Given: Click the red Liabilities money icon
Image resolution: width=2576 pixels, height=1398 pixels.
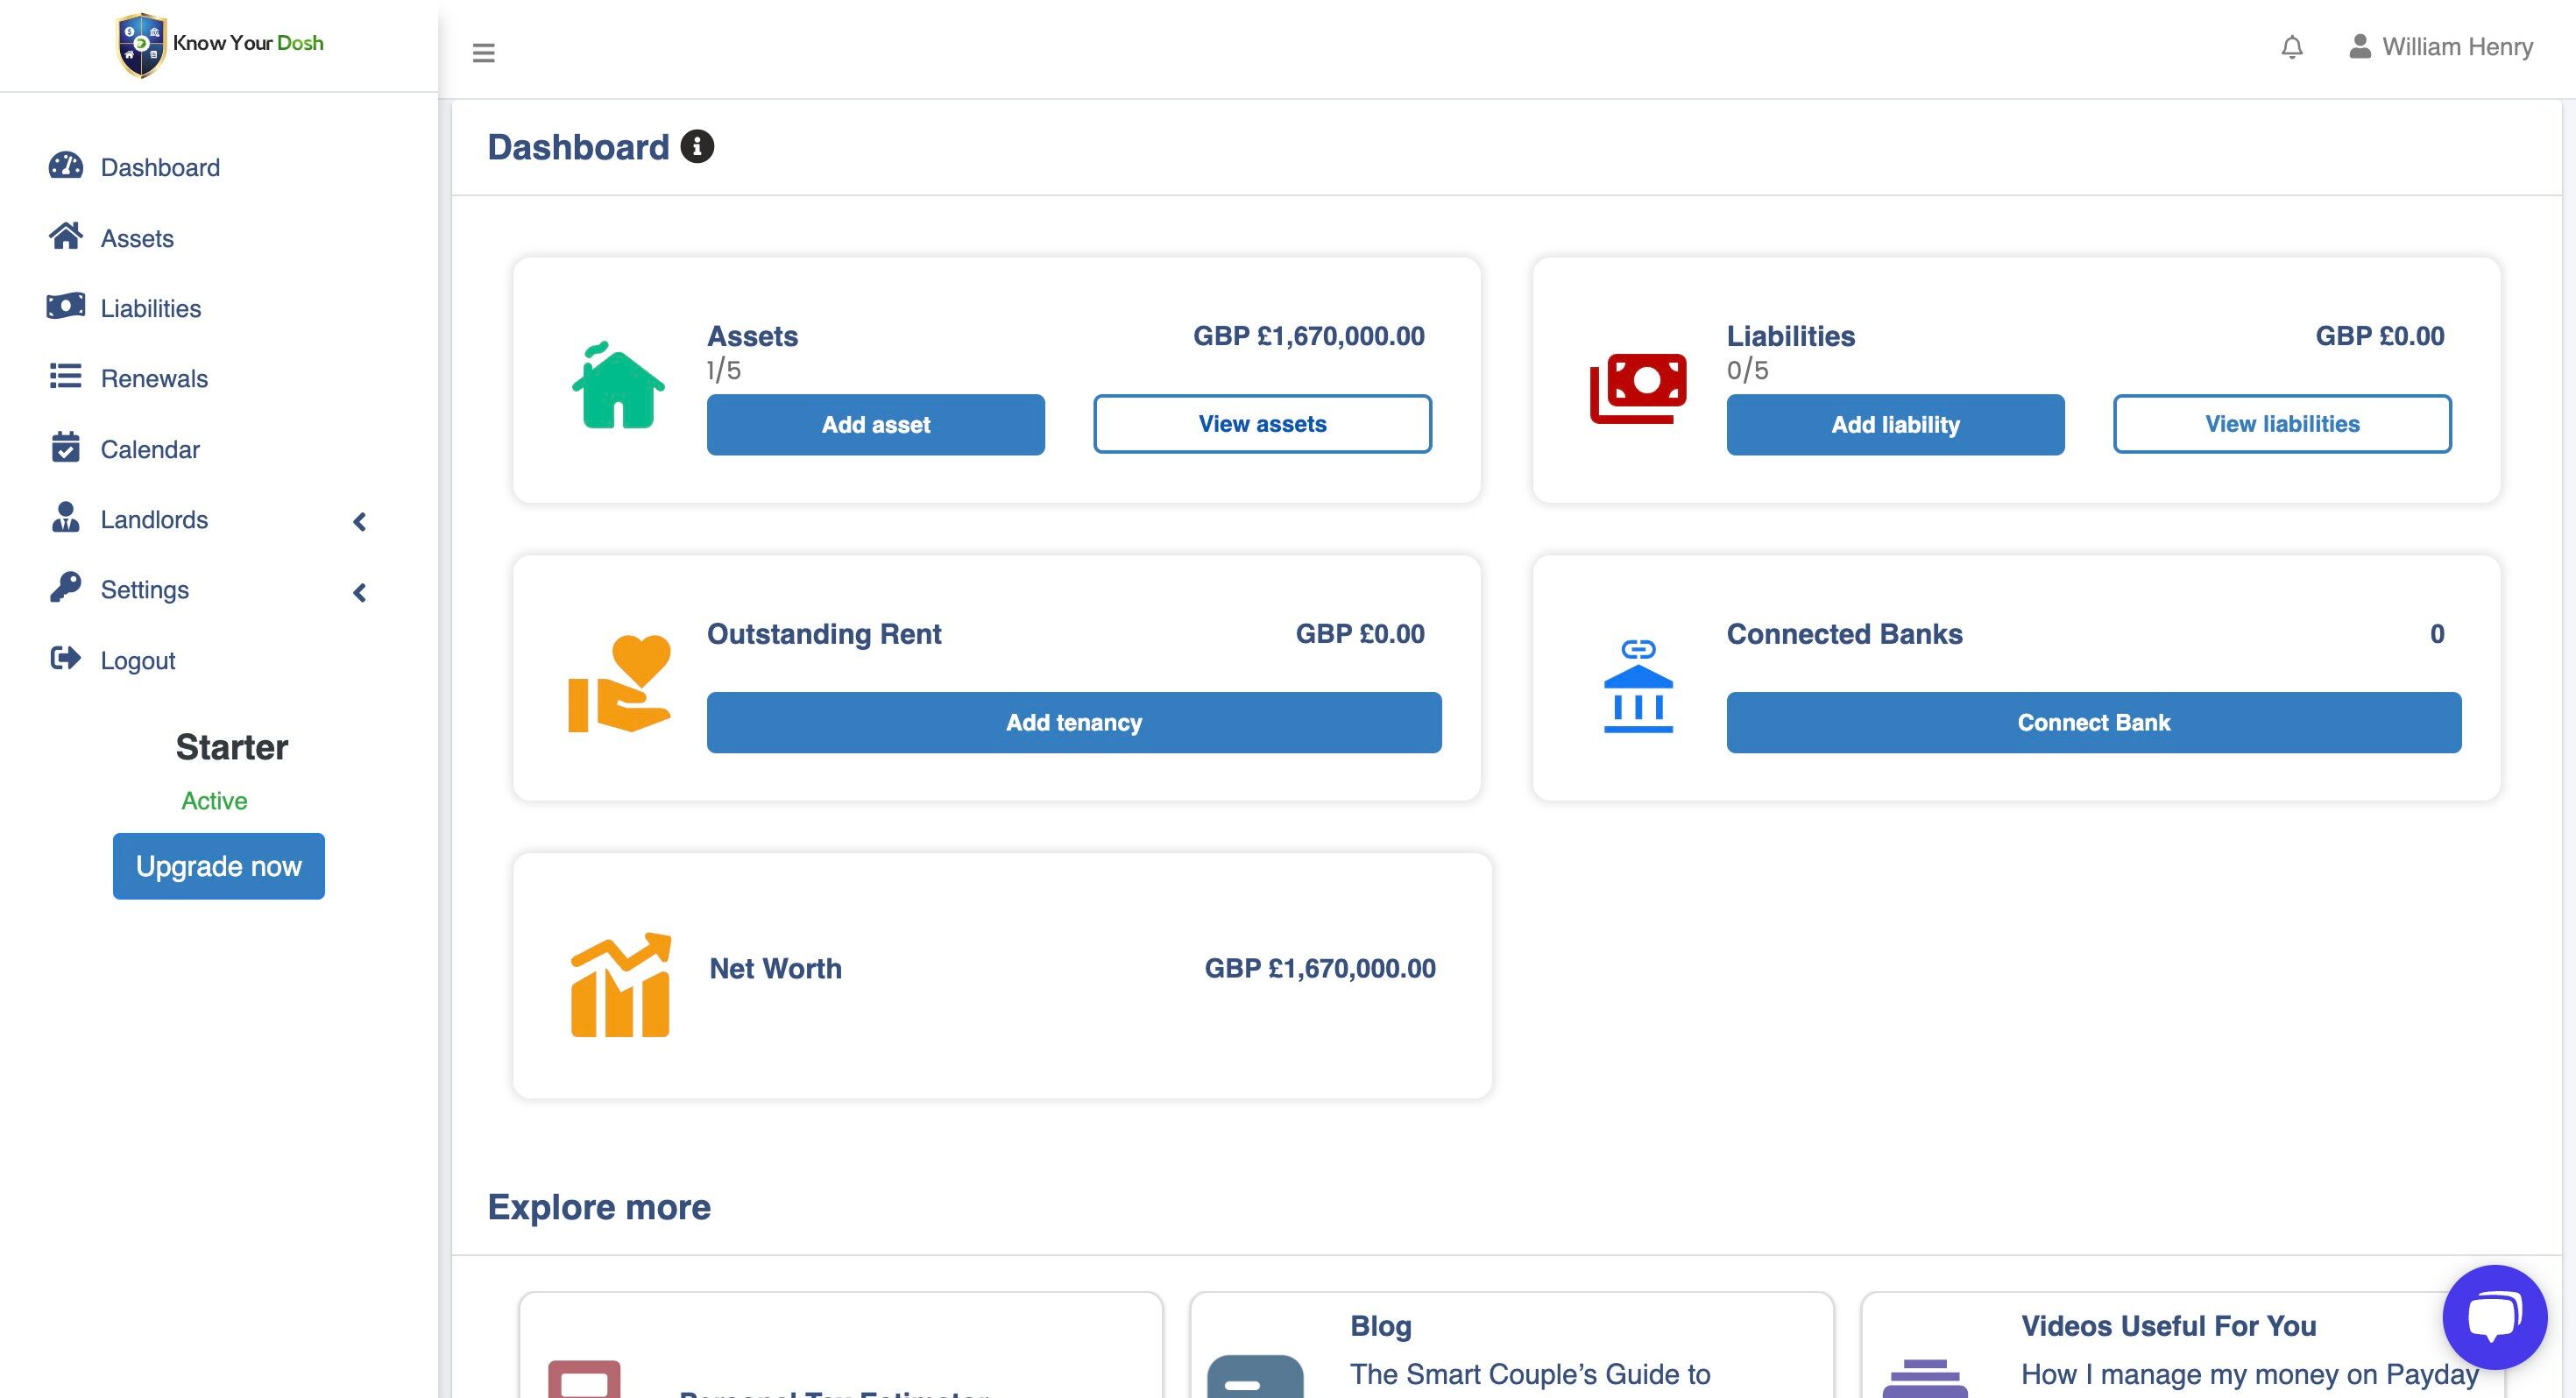Looking at the screenshot, I should tap(1638, 387).
